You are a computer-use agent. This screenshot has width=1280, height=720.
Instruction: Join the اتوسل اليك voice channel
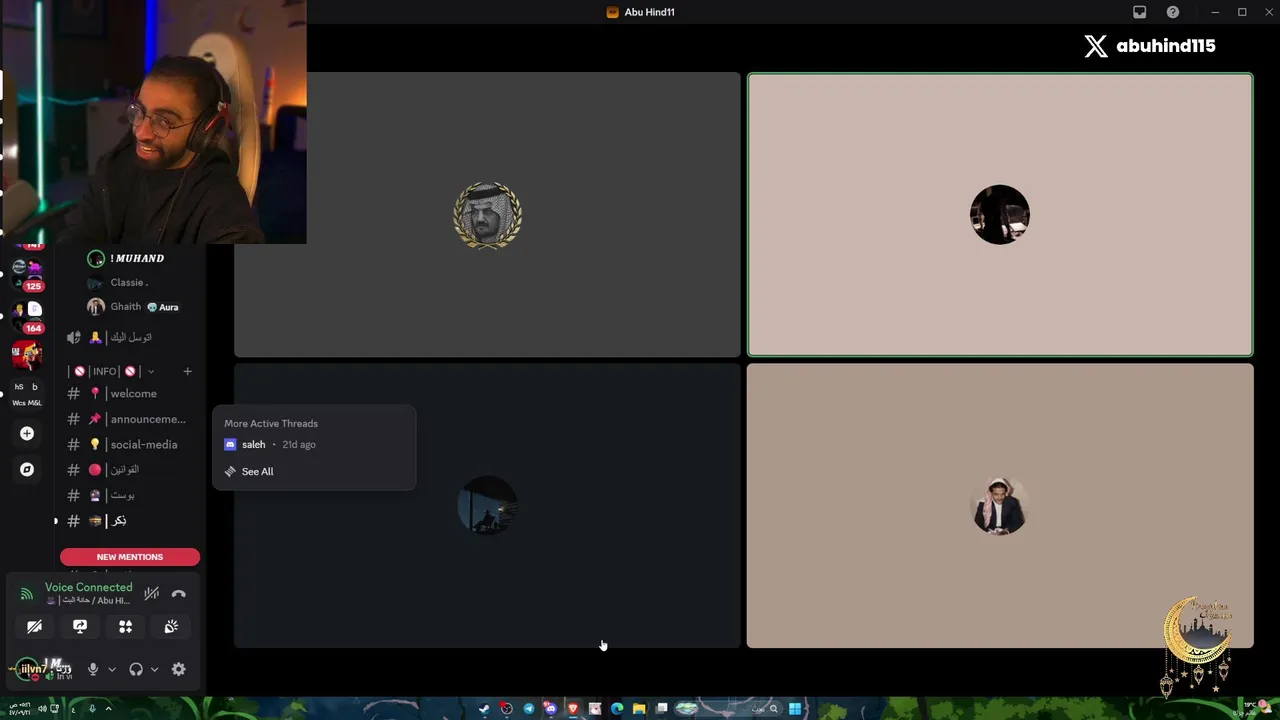[x=130, y=338]
